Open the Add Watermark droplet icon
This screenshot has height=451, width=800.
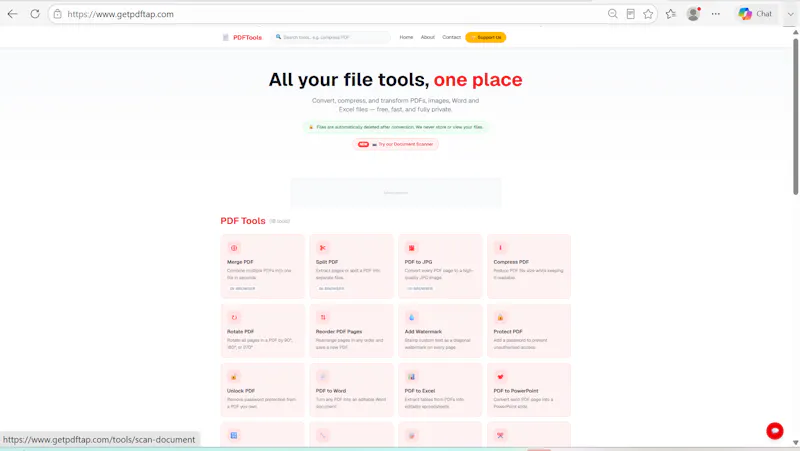[411, 317]
